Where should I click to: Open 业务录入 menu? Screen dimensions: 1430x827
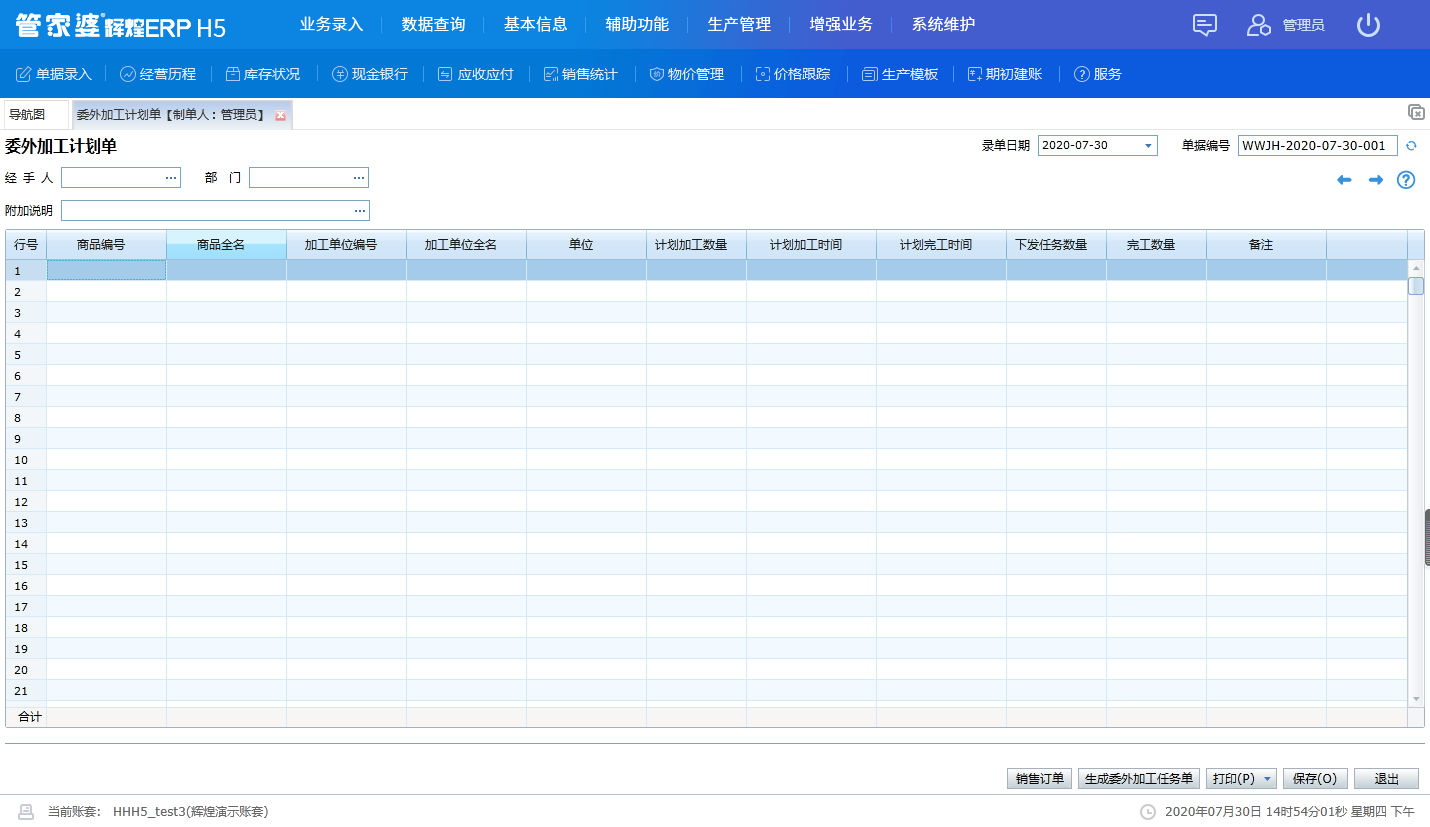click(331, 24)
